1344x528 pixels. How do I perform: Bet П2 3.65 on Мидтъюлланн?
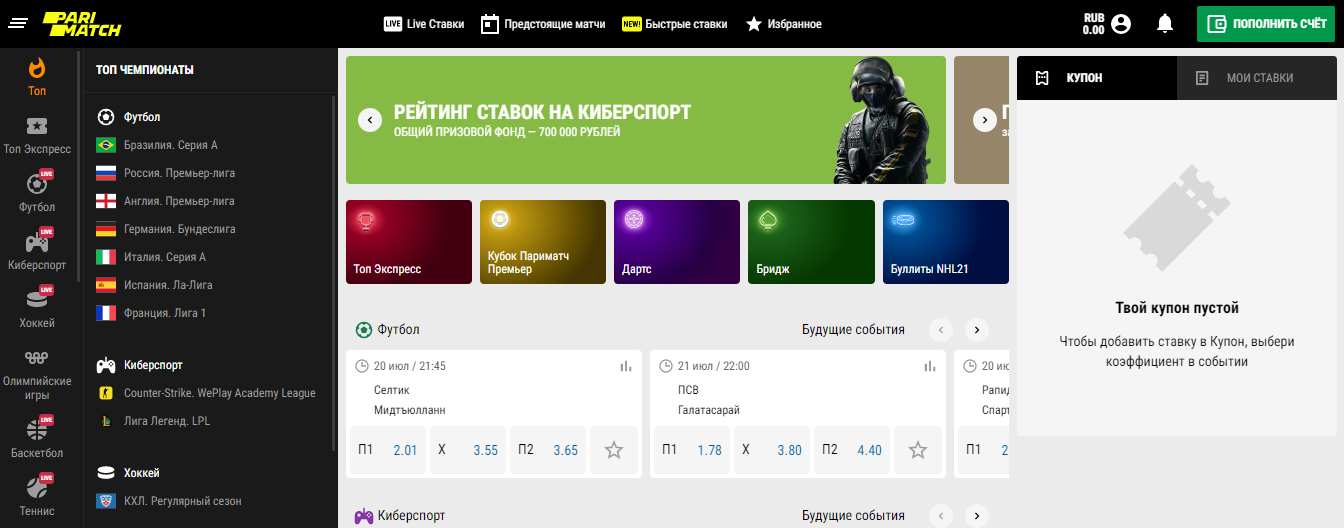(548, 450)
